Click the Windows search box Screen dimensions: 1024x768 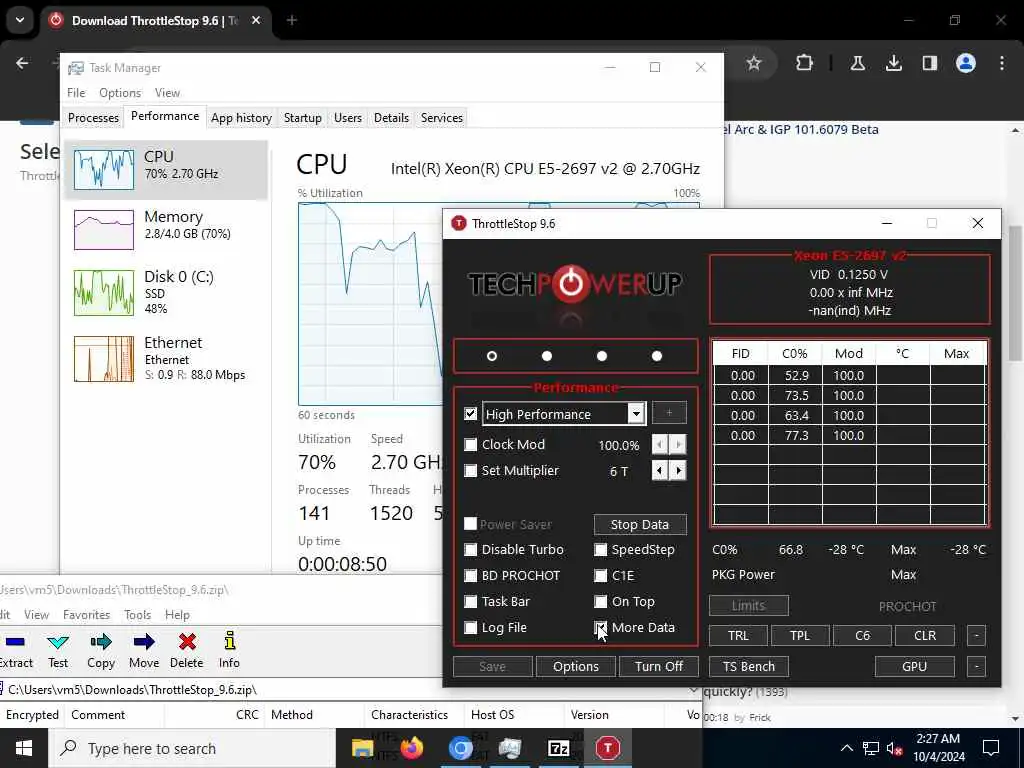pyautogui.click(x=193, y=748)
